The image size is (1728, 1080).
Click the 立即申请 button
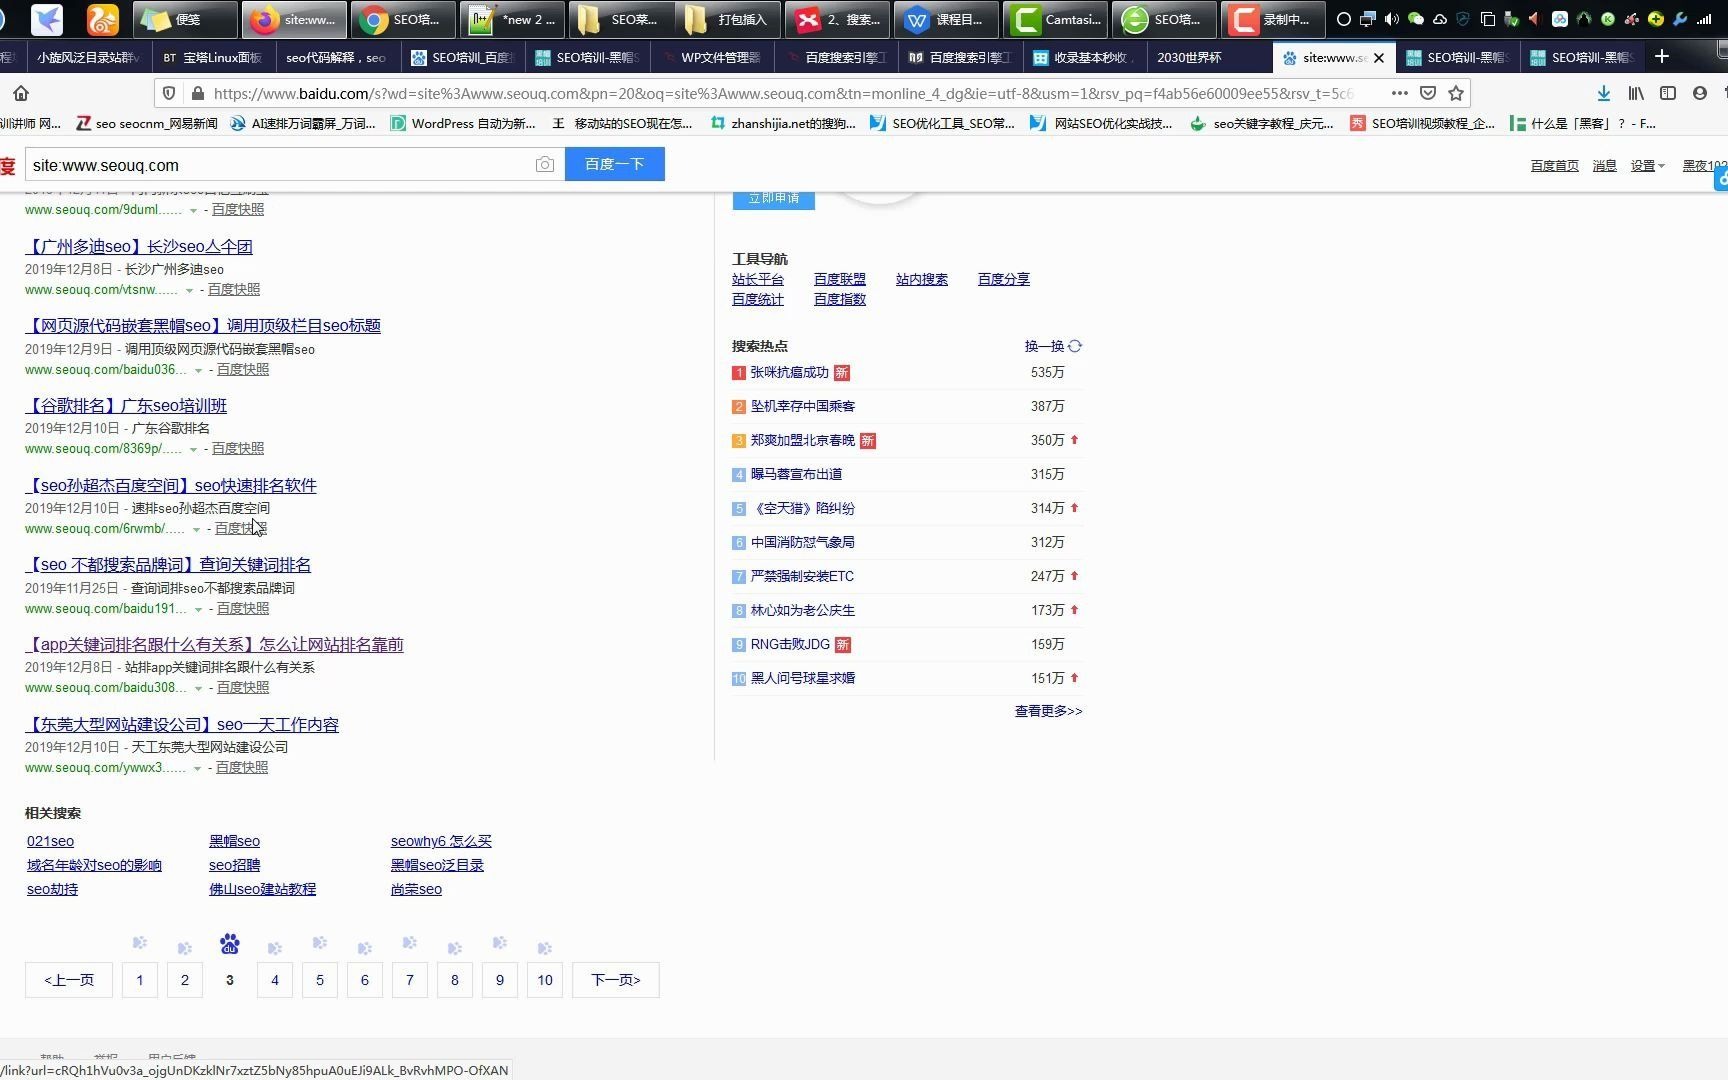[774, 198]
